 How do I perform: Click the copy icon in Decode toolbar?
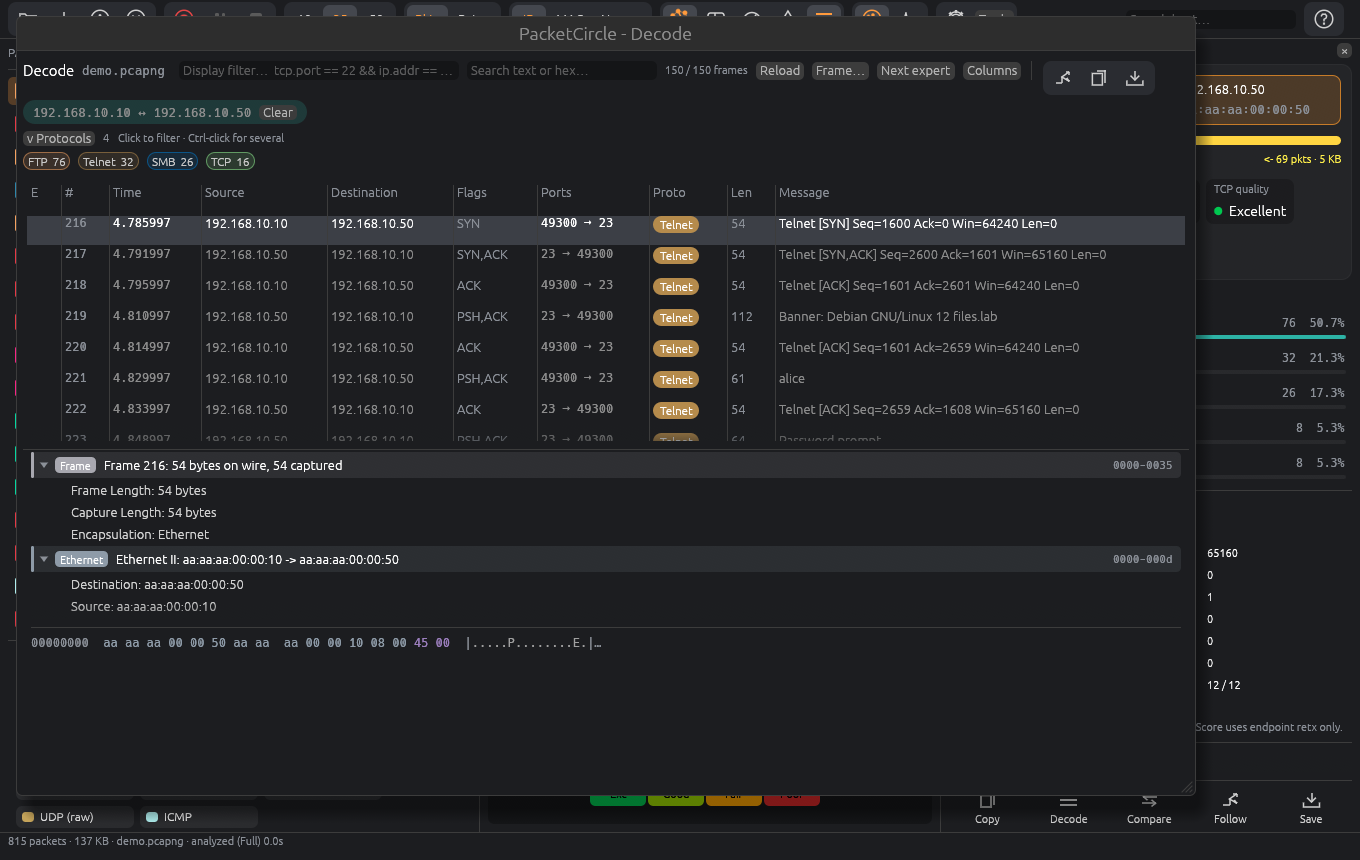[1098, 78]
